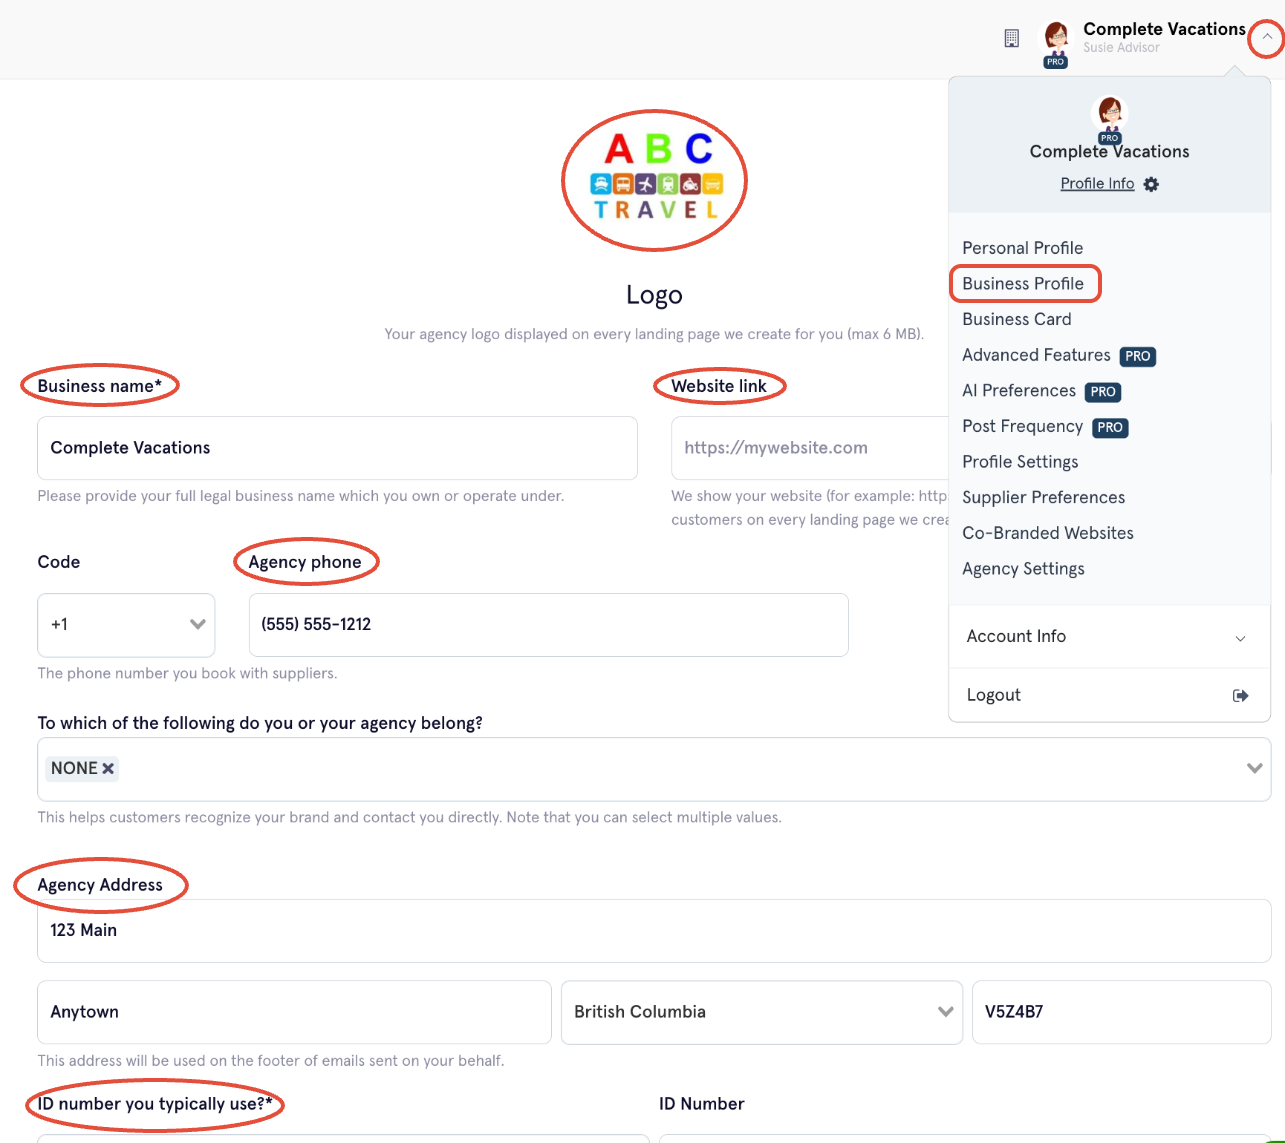Click the PRO badge beside Post Frequency
The width and height of the screenshot is (1285, 1143).
click(x=1110, y=427)
